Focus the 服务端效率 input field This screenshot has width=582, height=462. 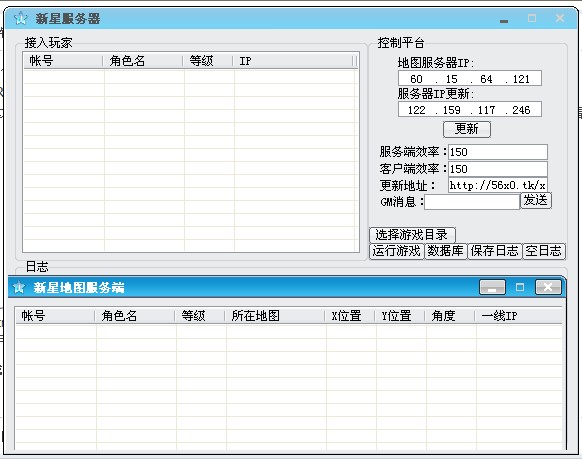tap(498, 152)
